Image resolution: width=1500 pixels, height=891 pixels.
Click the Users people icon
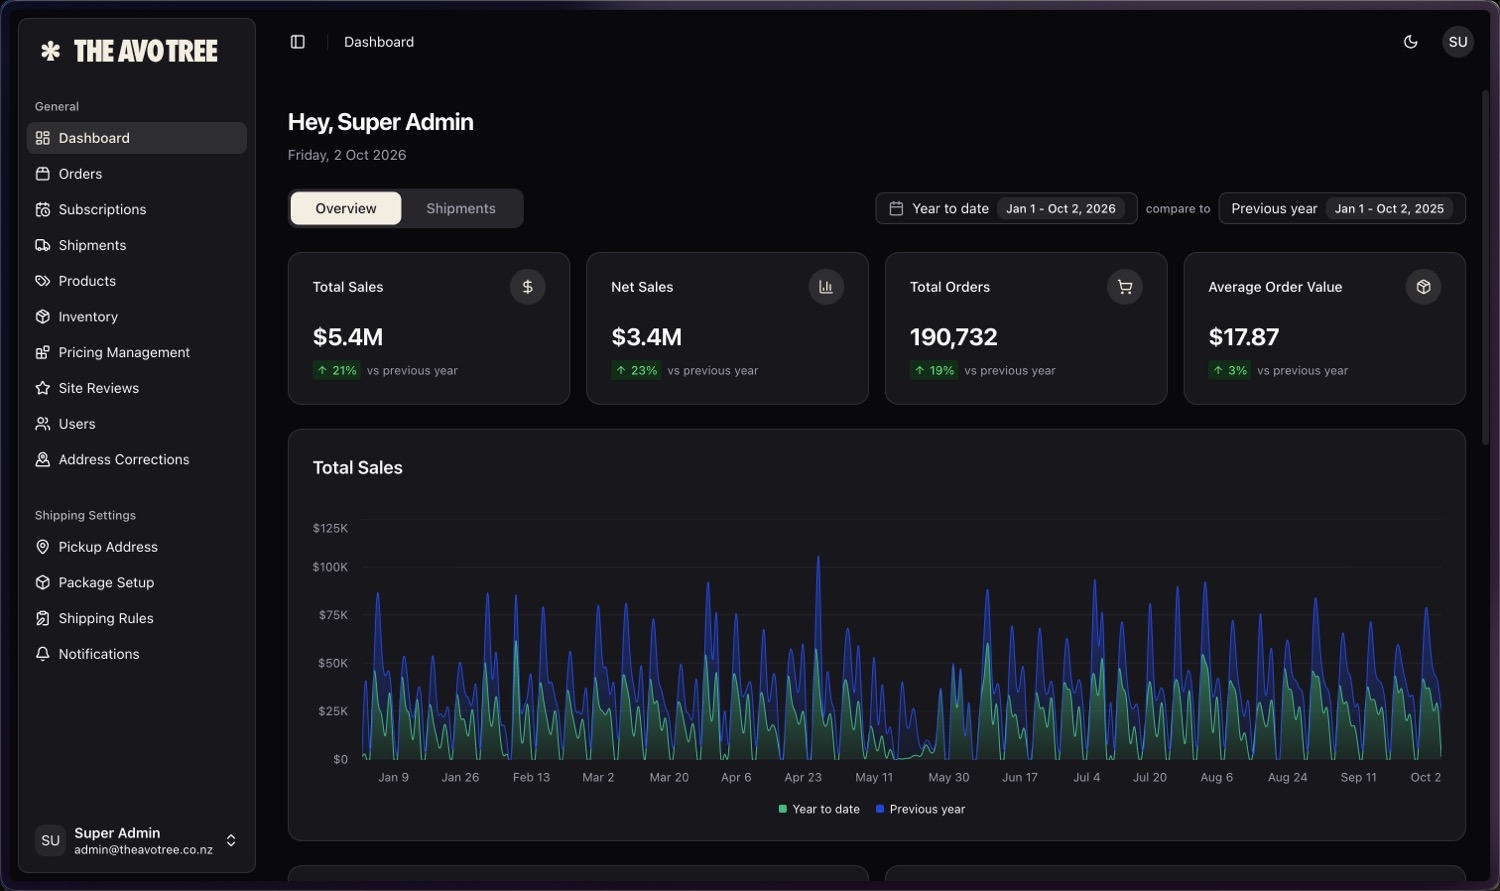(43, 424)
